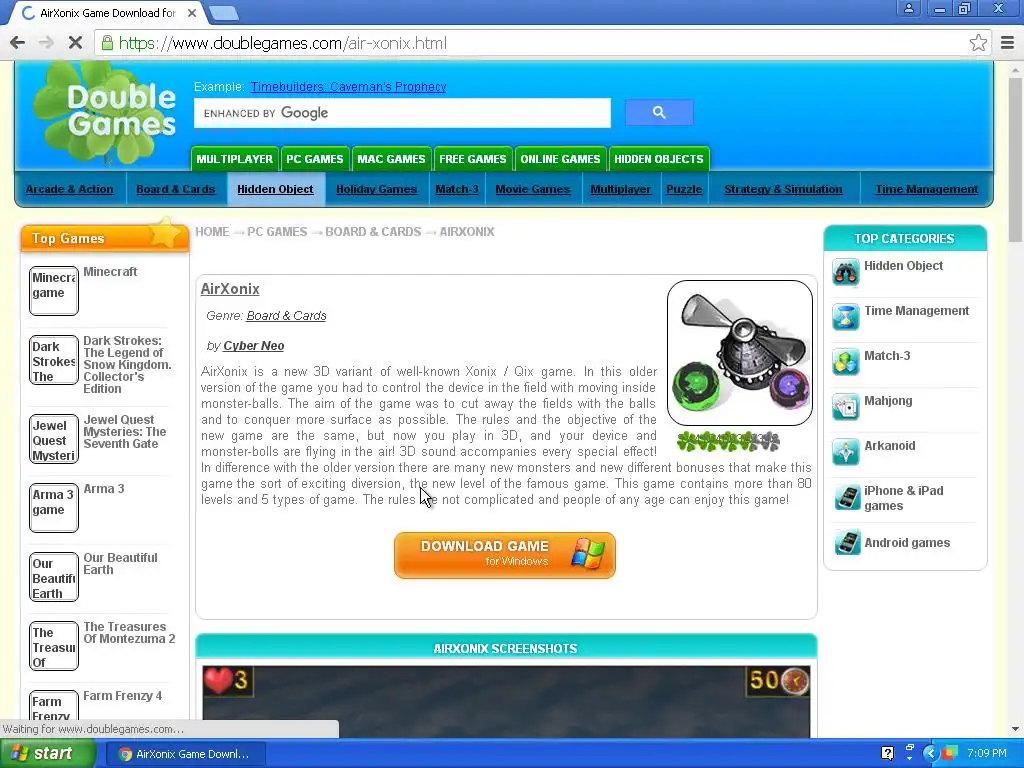The width and height of the screenshot is (1024, 768).
Task: Open a new tab with the tab button
Action: [x=224, y=13]
